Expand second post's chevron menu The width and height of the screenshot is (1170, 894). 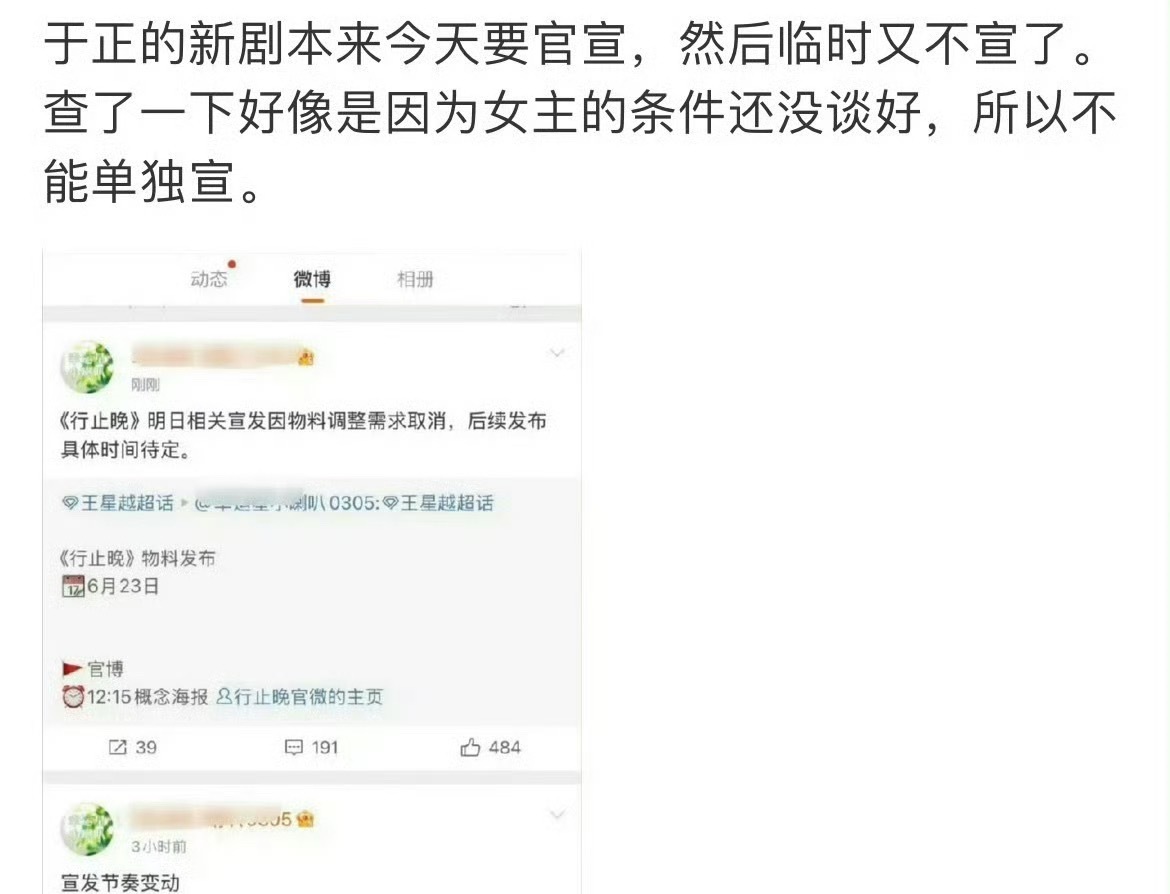[x=557, y=815]
